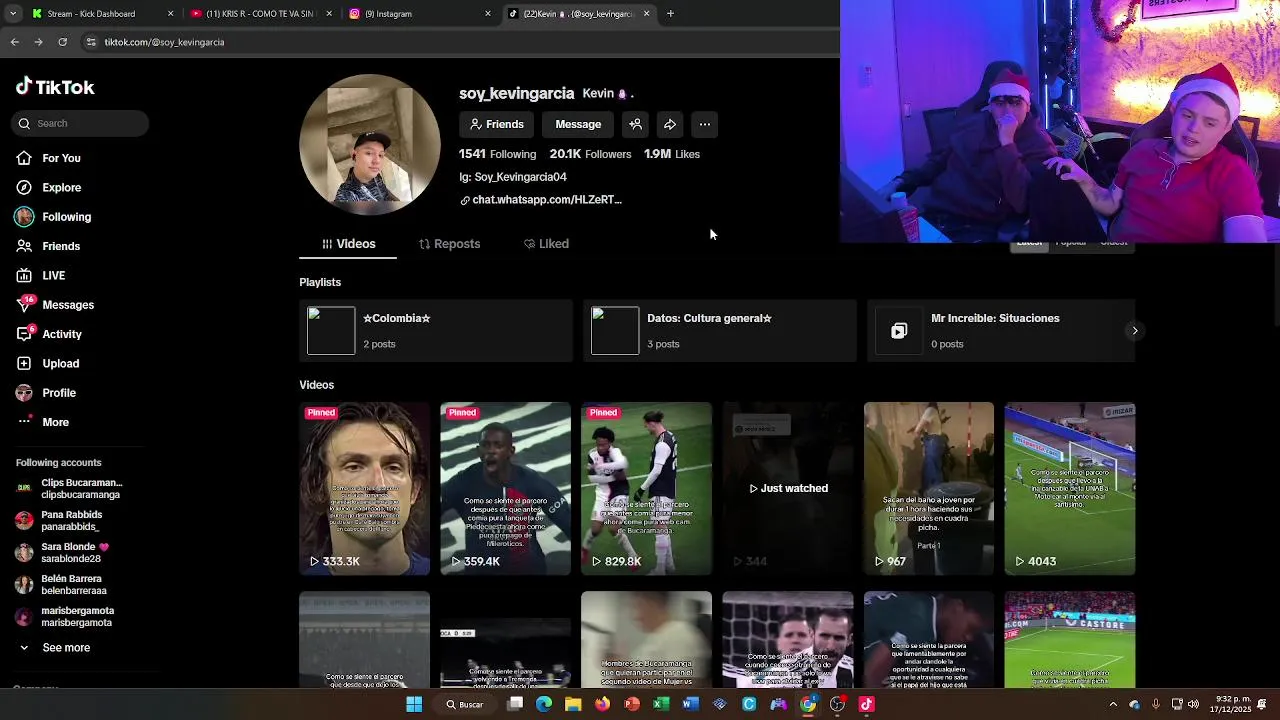Click the address bar URL
This screenshot has height=720, width=1280.
click(x=164, y=42)
